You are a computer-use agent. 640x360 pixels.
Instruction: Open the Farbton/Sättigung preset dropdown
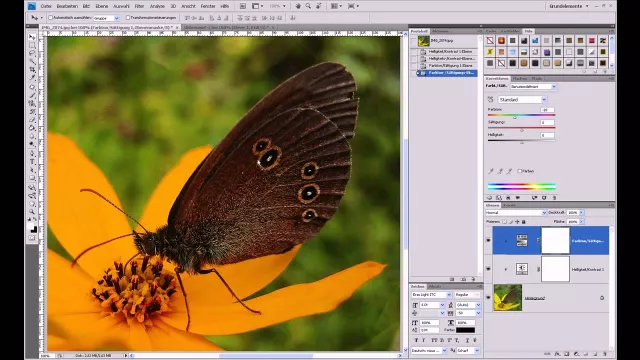553,87
